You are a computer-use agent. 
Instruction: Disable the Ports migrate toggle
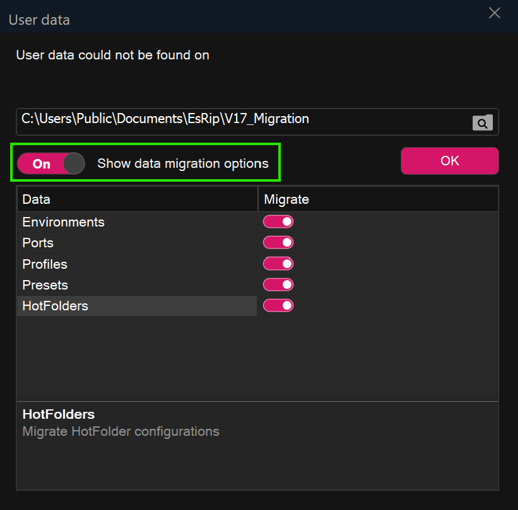(278, 242)
